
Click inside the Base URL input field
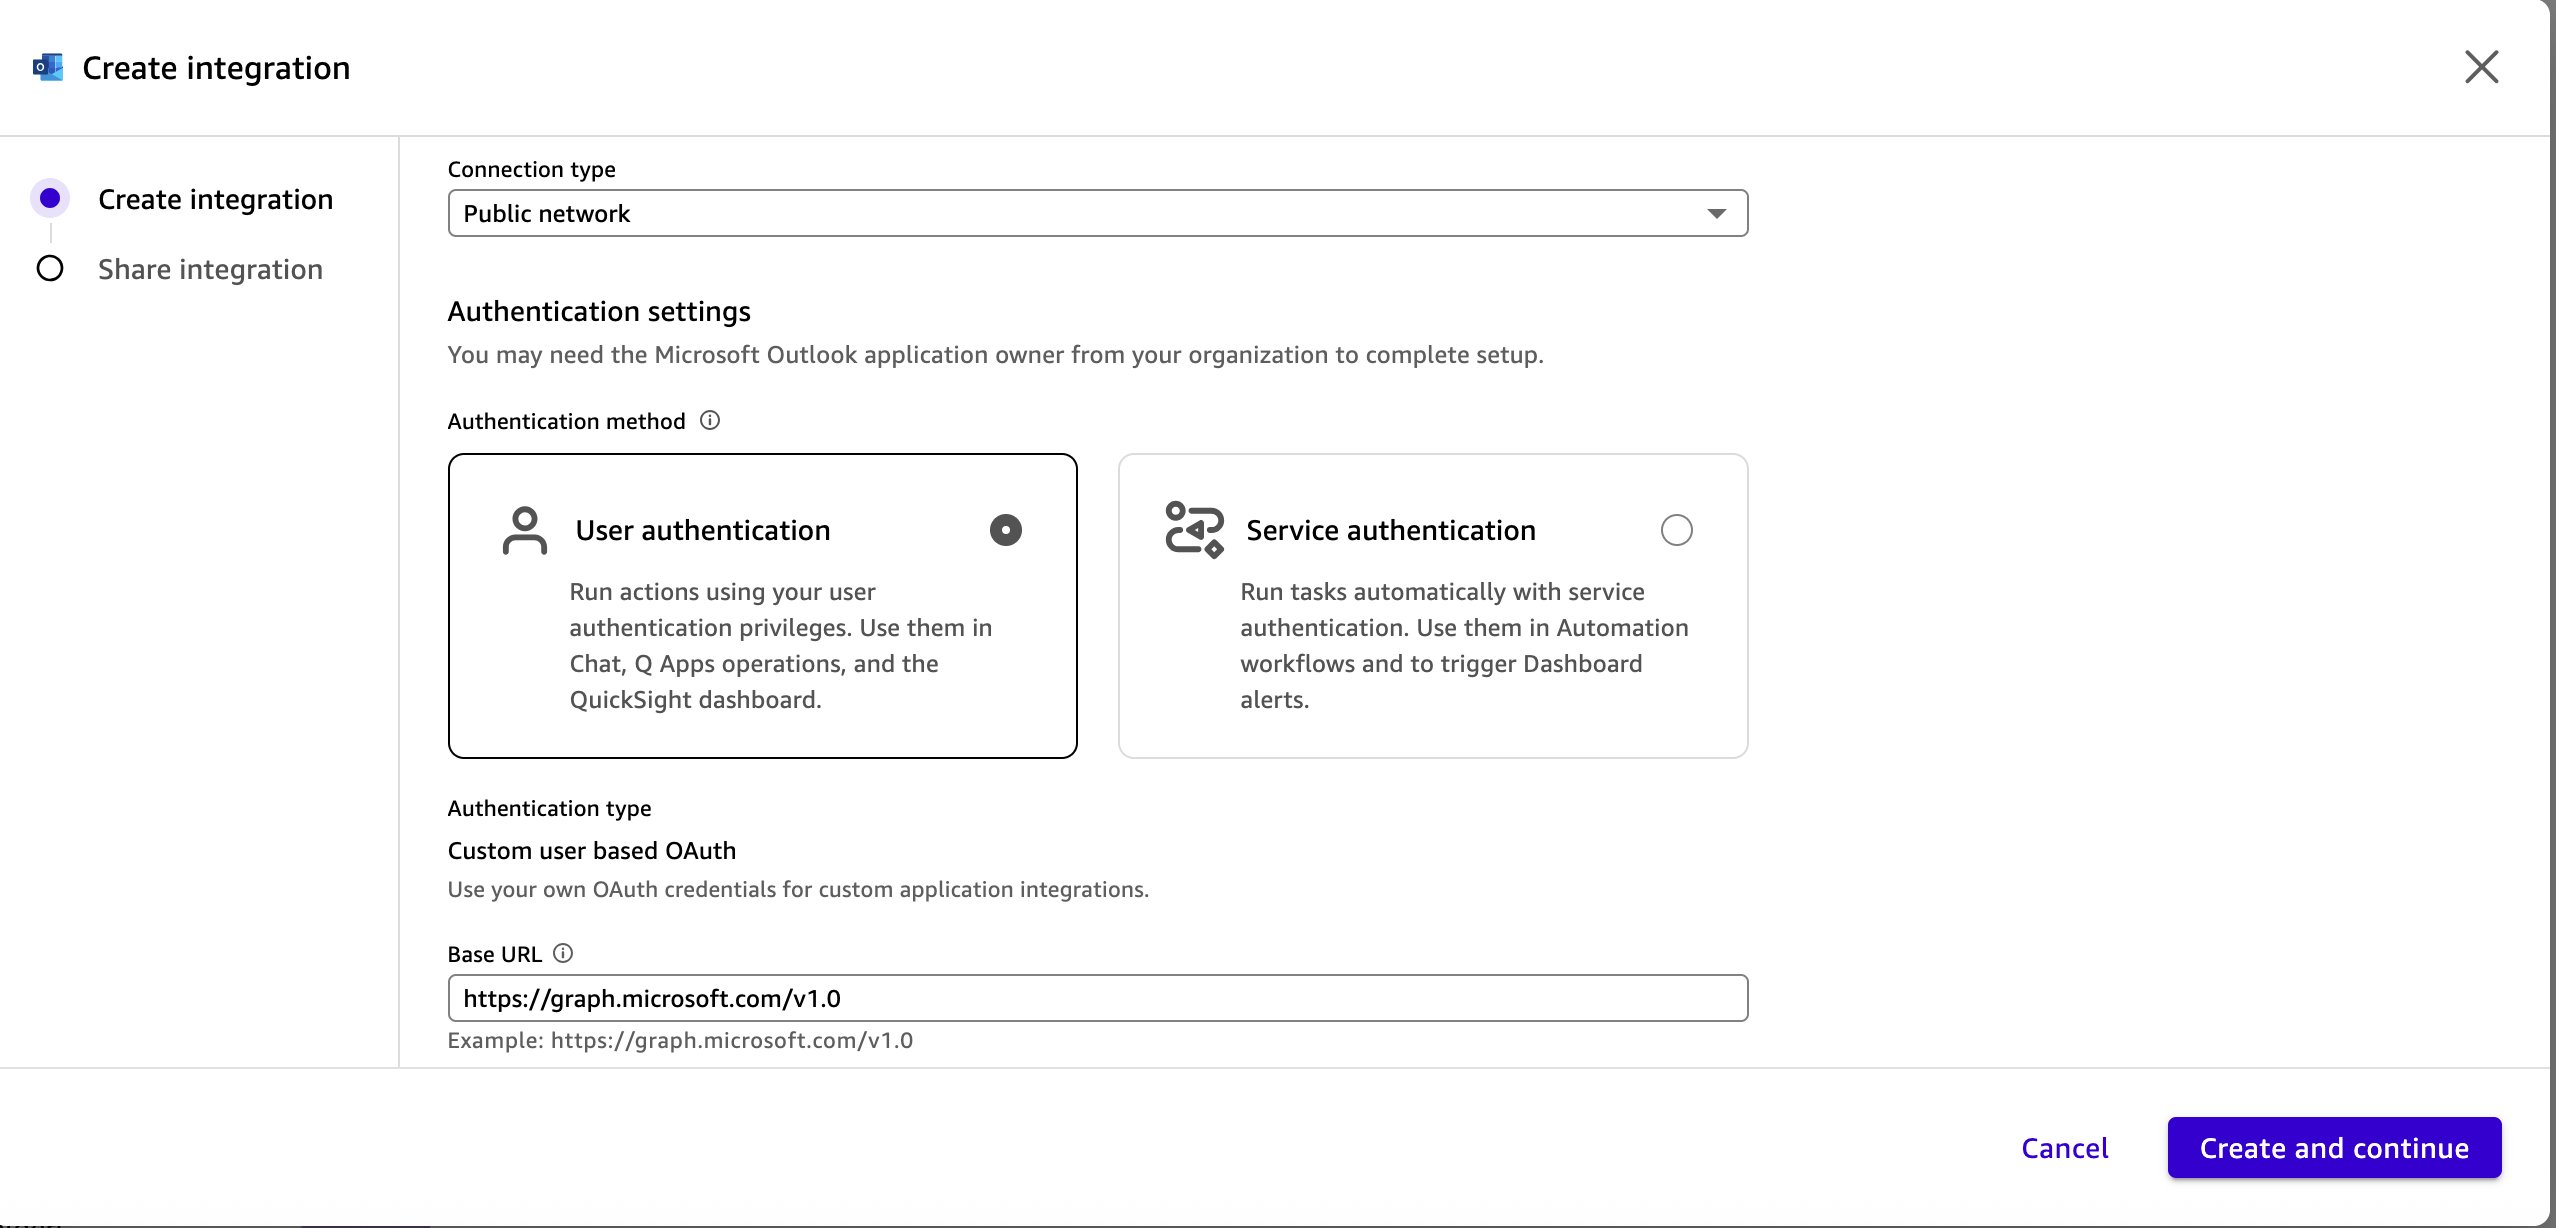pos(1097,997)
